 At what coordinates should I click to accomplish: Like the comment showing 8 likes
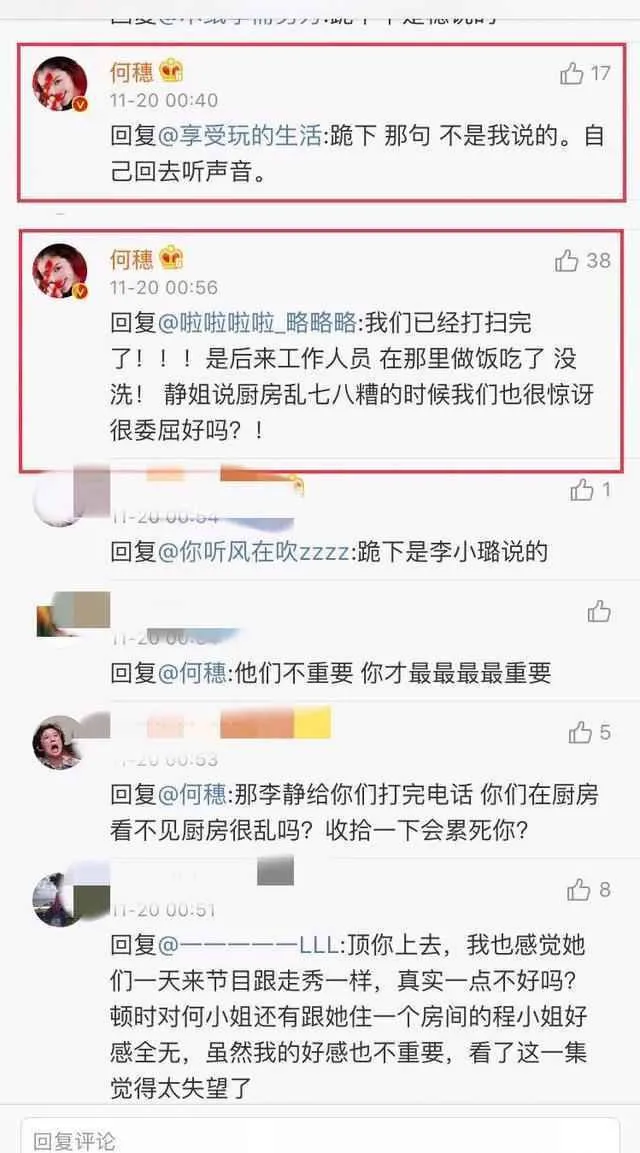coord(579,890)
